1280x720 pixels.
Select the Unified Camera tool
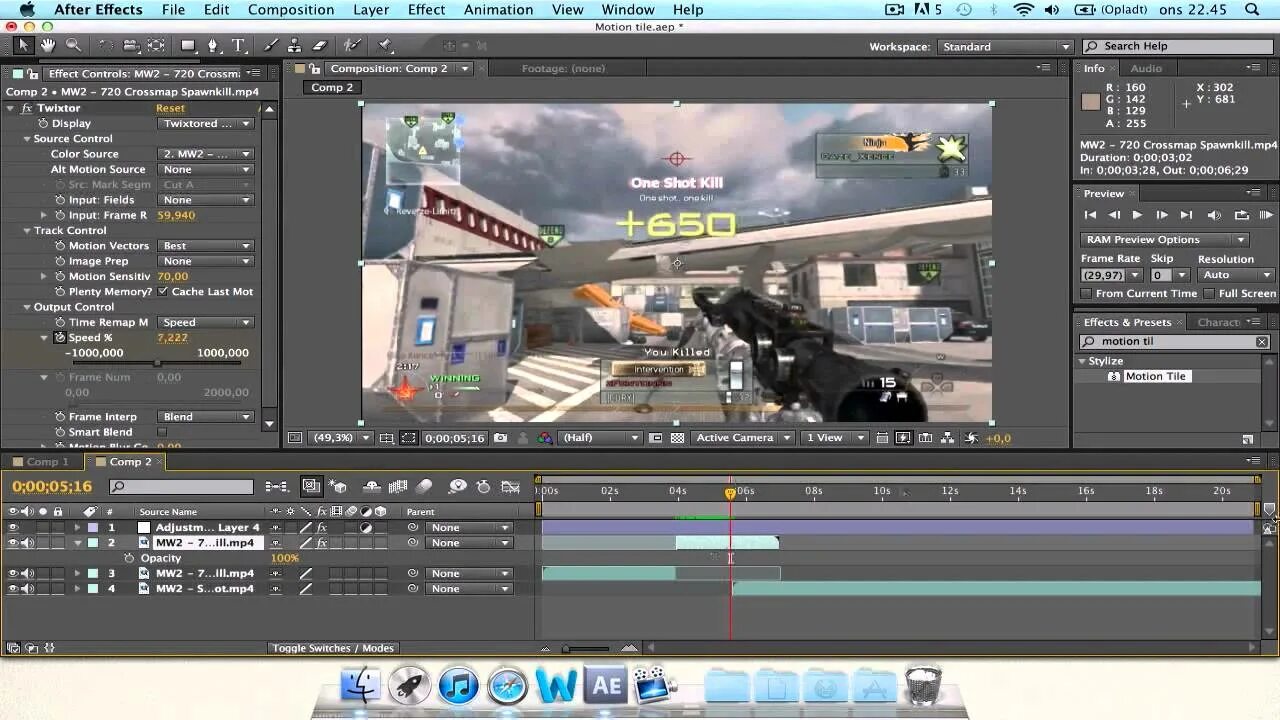[131, 46]
